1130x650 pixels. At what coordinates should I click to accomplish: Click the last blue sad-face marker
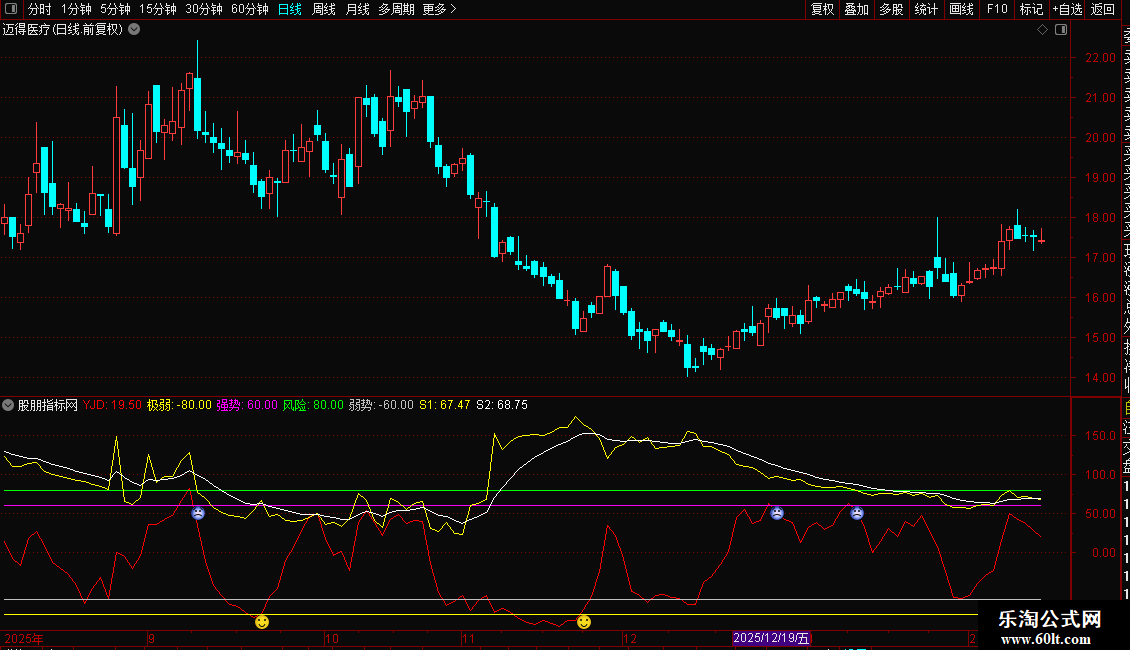click(x=857, y=513)
